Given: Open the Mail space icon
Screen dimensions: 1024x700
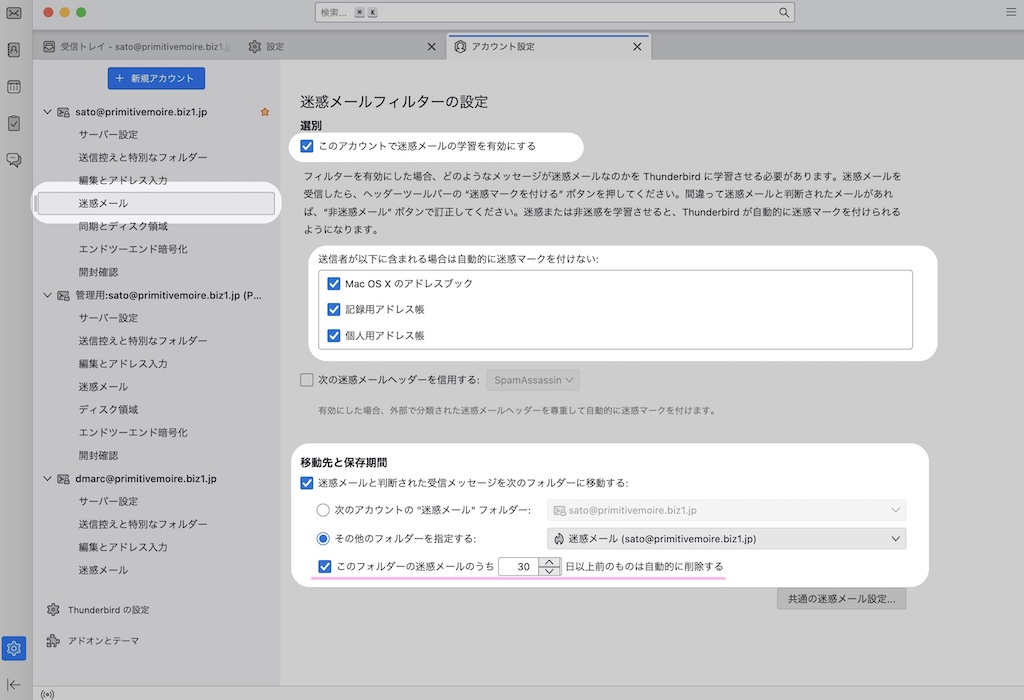Looking at the screenshot, I should click(x=14, y=13).
